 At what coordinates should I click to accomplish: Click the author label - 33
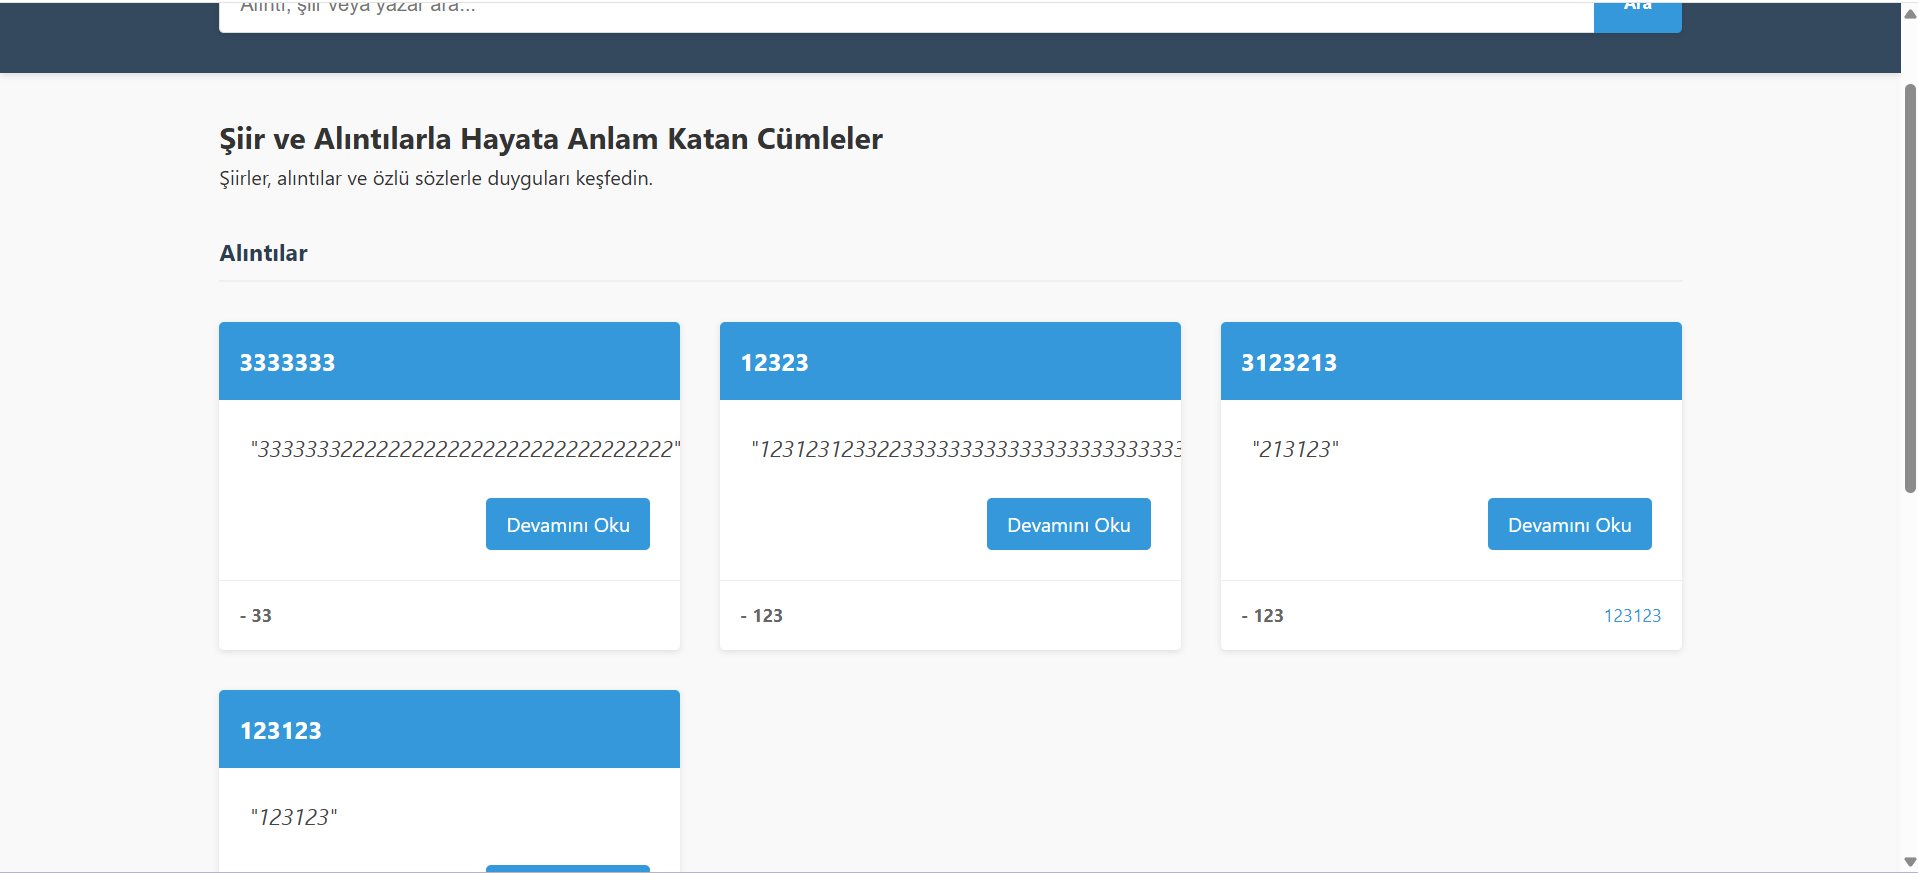point(256,615)
